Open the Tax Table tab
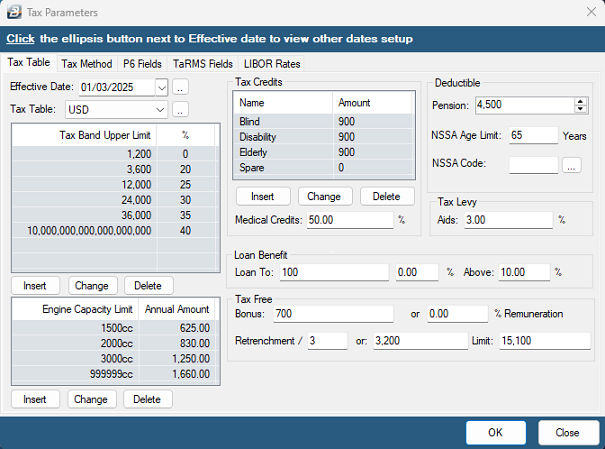The width and height of the screenshot is (605, 449). coord(29,62)
